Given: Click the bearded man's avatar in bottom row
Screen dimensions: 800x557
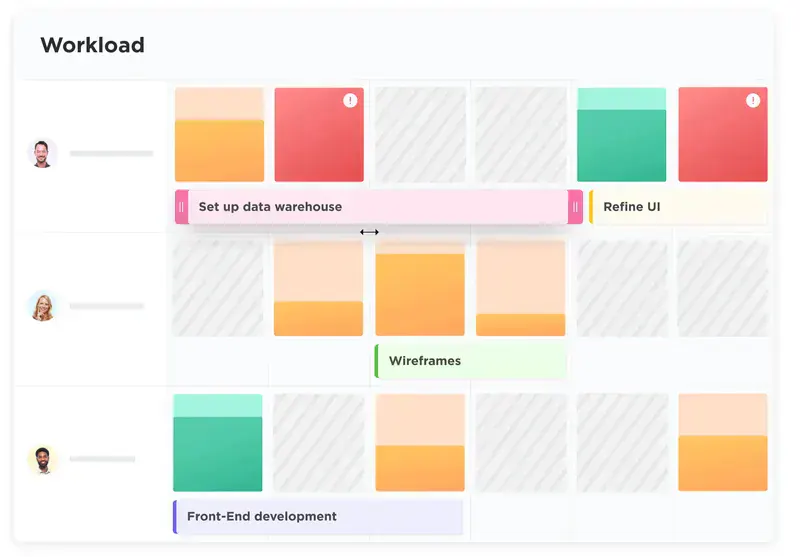Looking at the screenshot, I should [42, 459].
